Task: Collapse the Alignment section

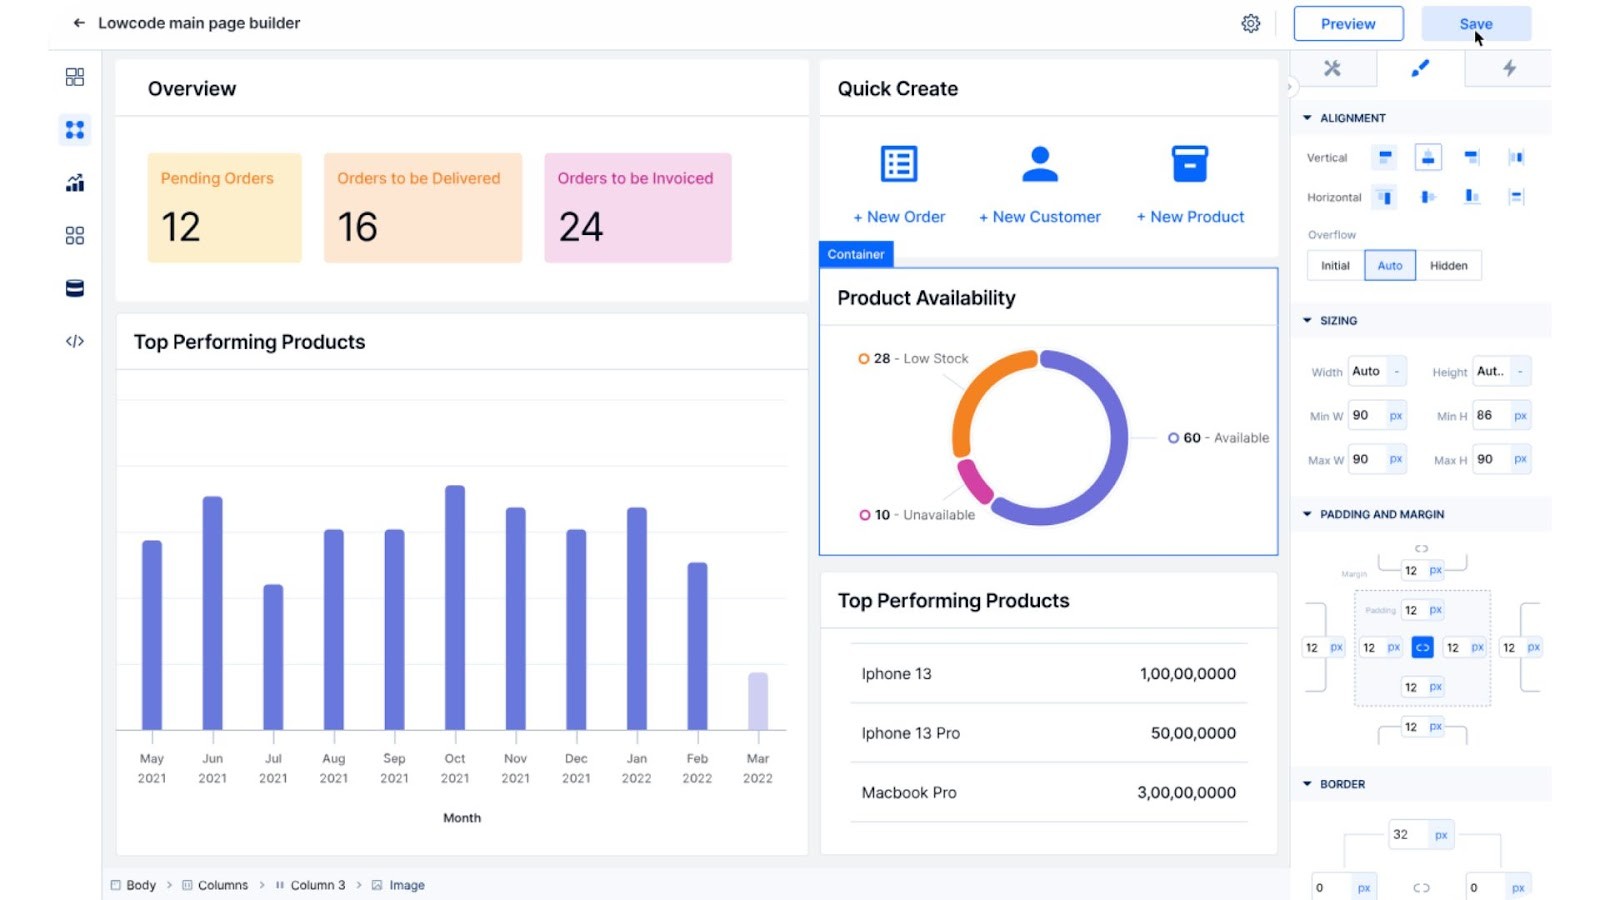Action: (x=1307, y=117)
